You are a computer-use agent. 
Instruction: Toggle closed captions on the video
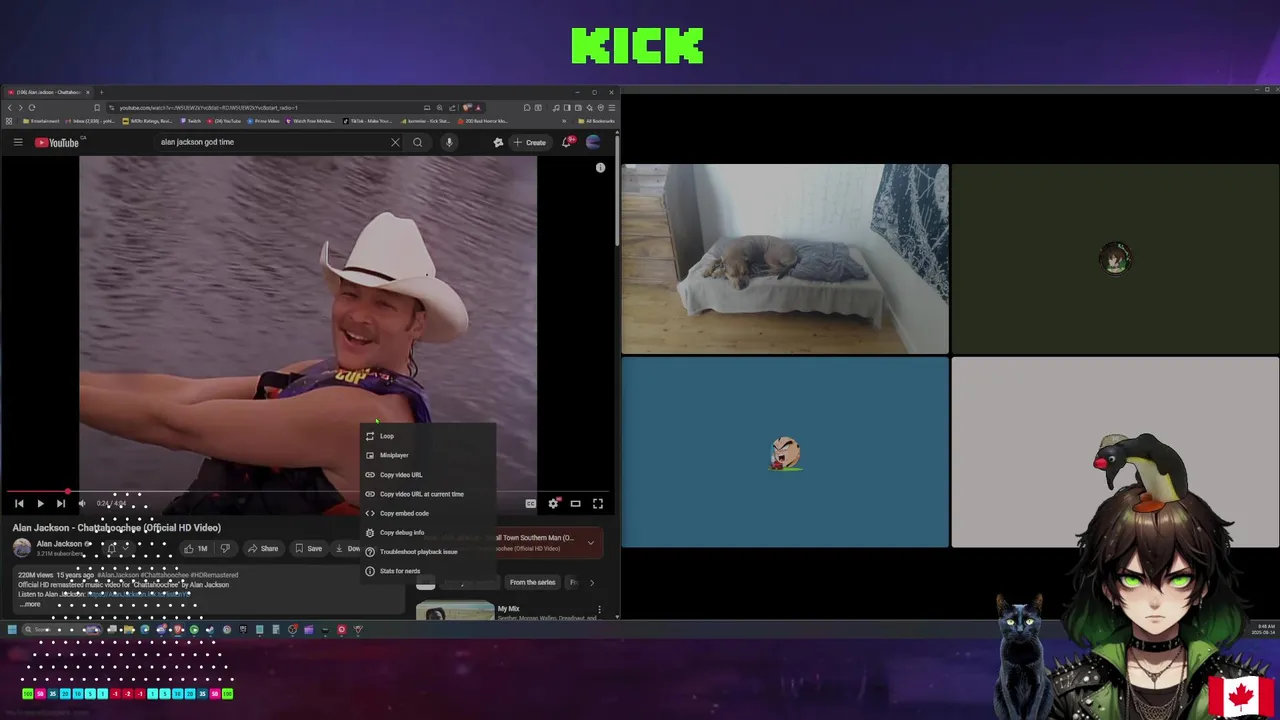531,504
